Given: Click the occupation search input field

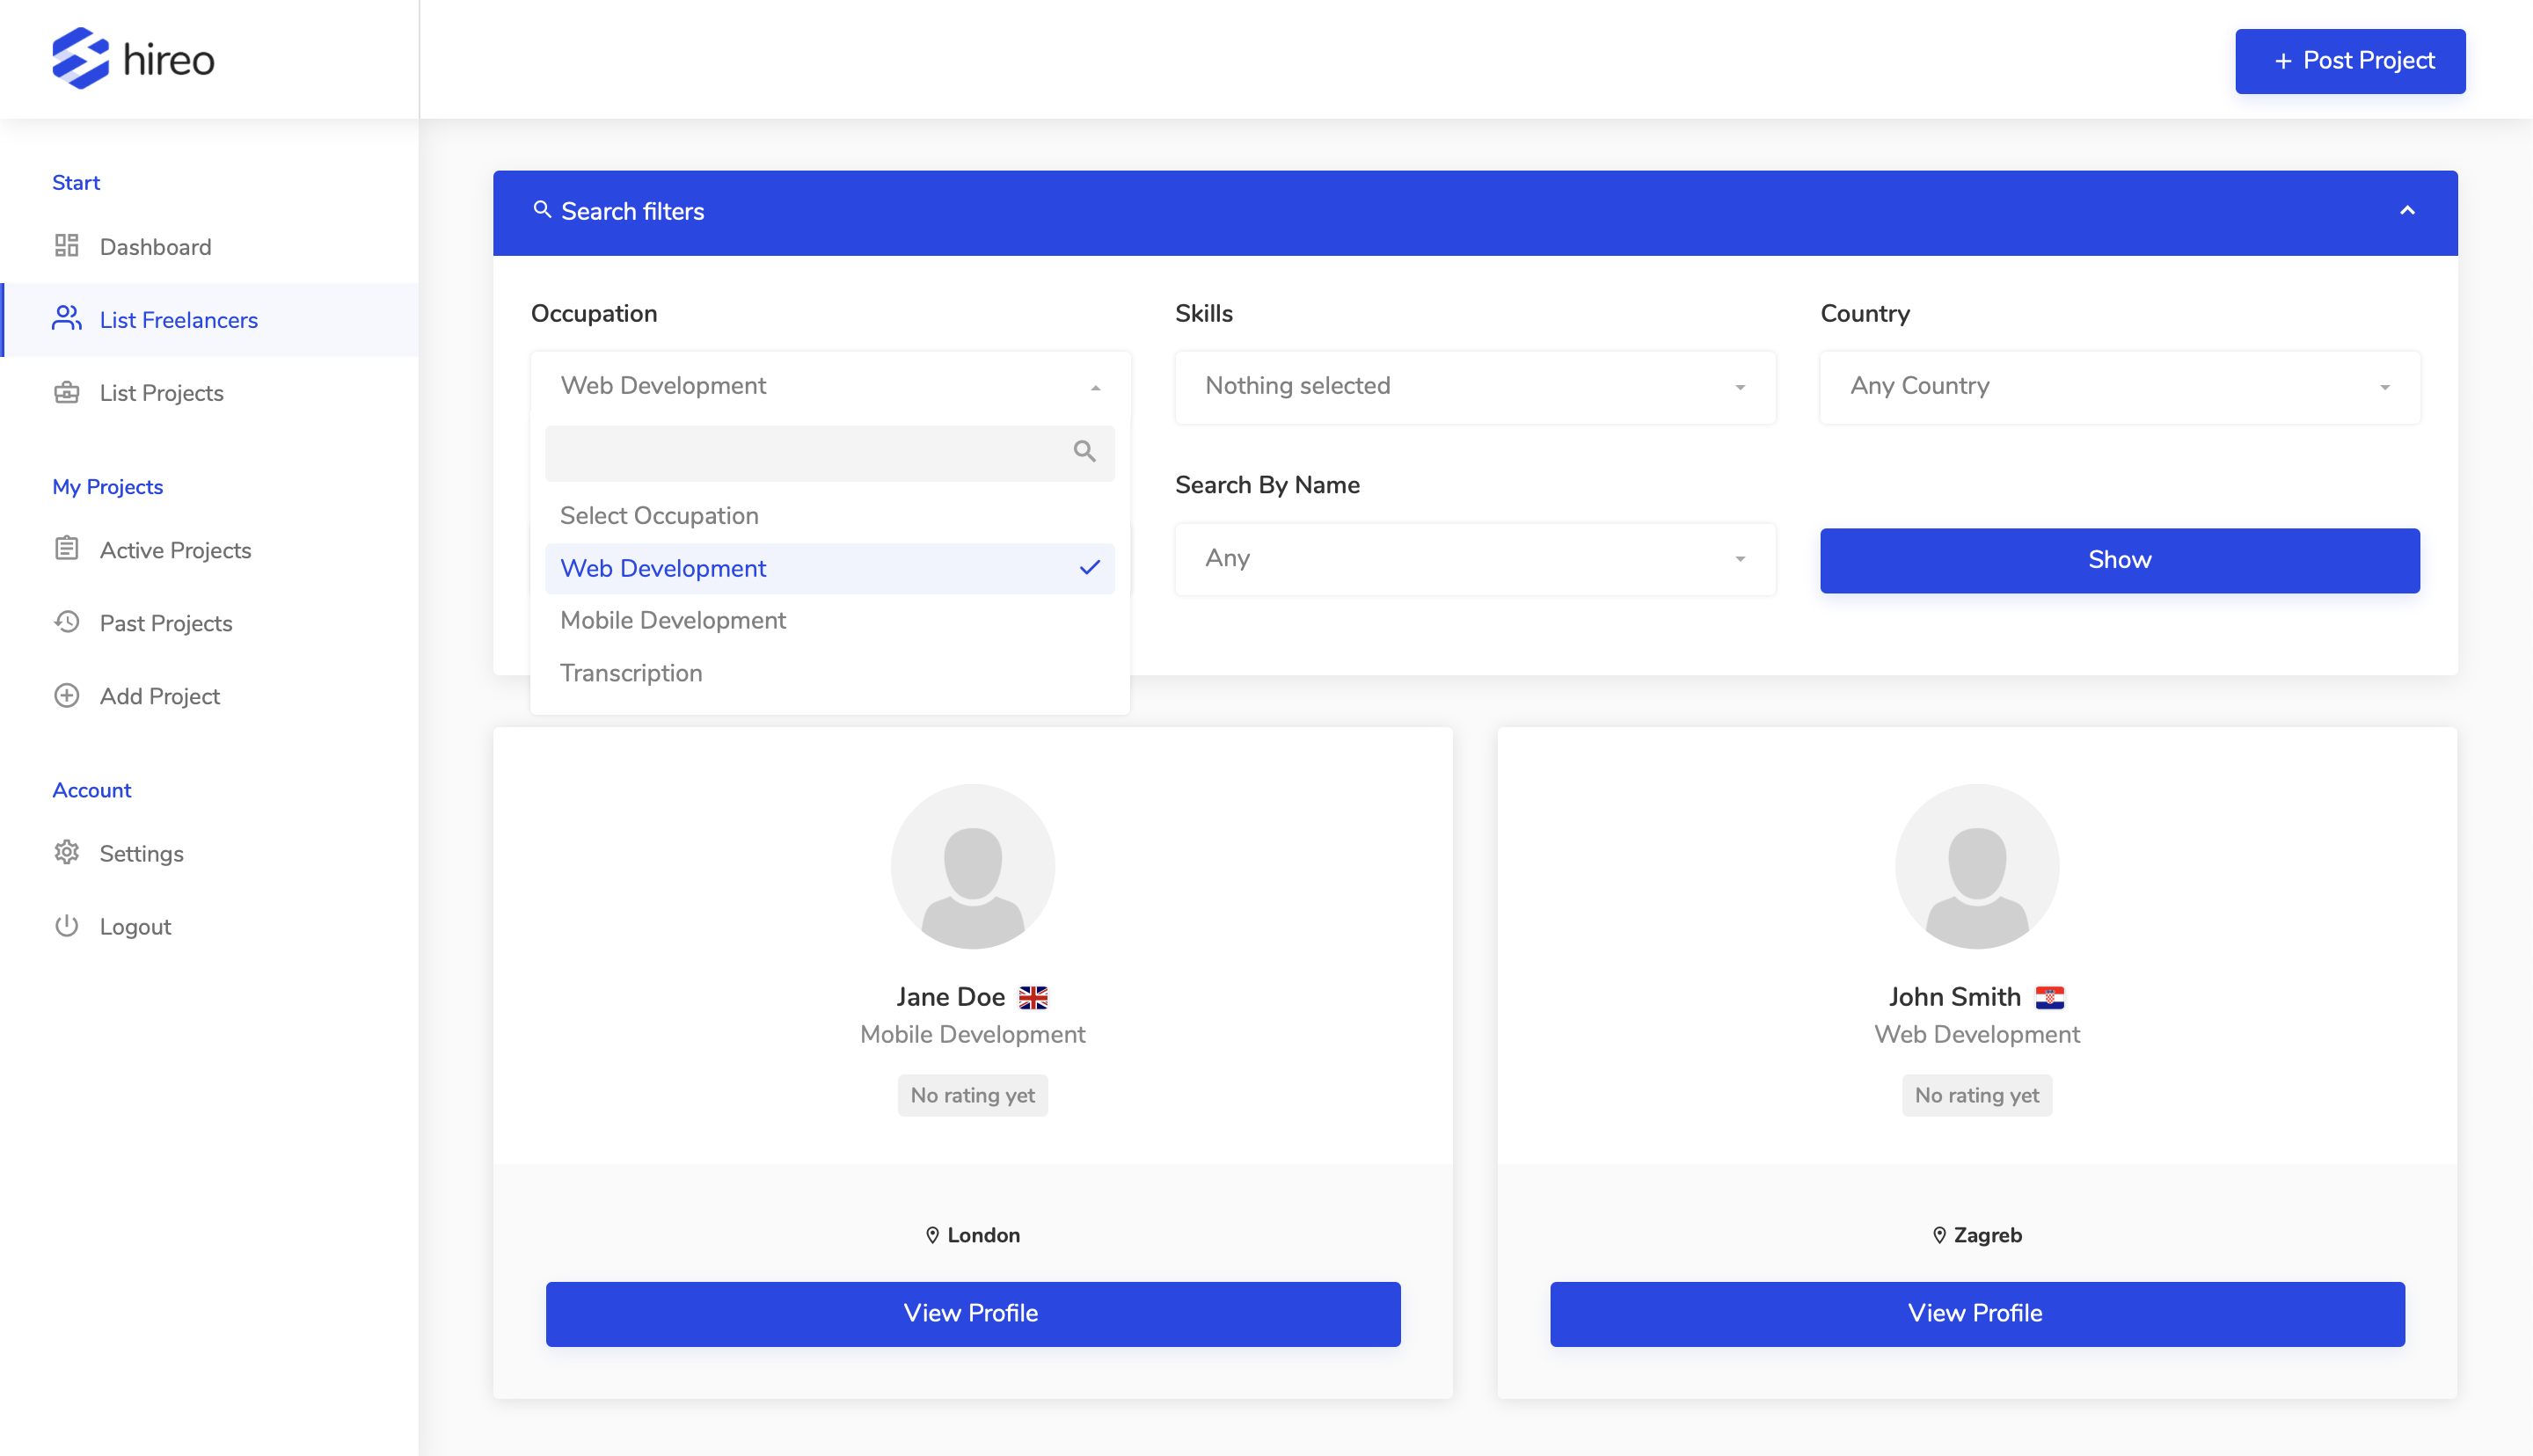Looking at the screenshot, I should 830,453.
